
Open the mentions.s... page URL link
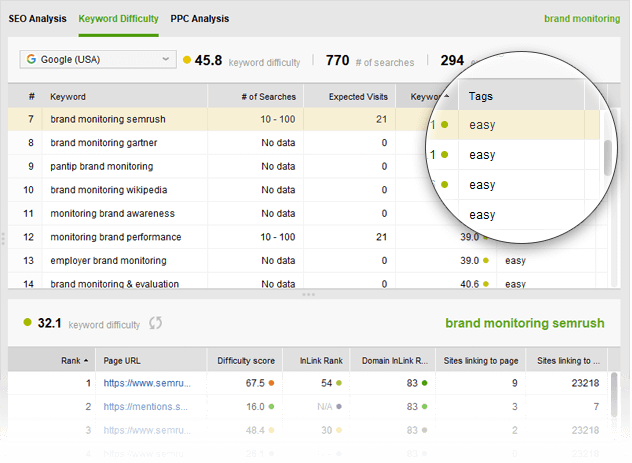click(145, 407)
